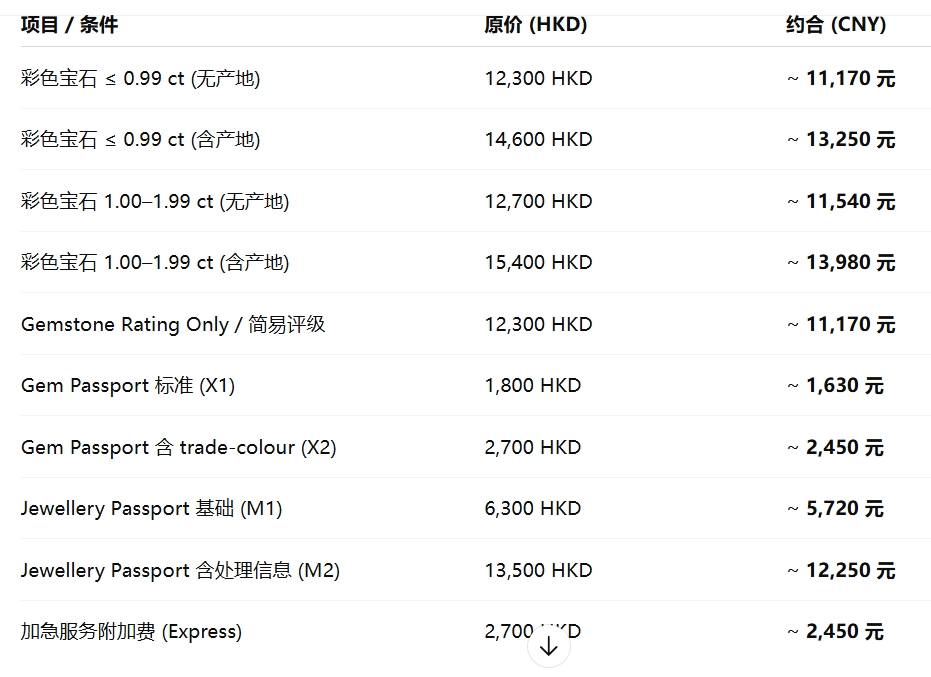Select the ~ 12,250 元 converted price
This screenshot has height=677, width=931.
tap(840, 570)
